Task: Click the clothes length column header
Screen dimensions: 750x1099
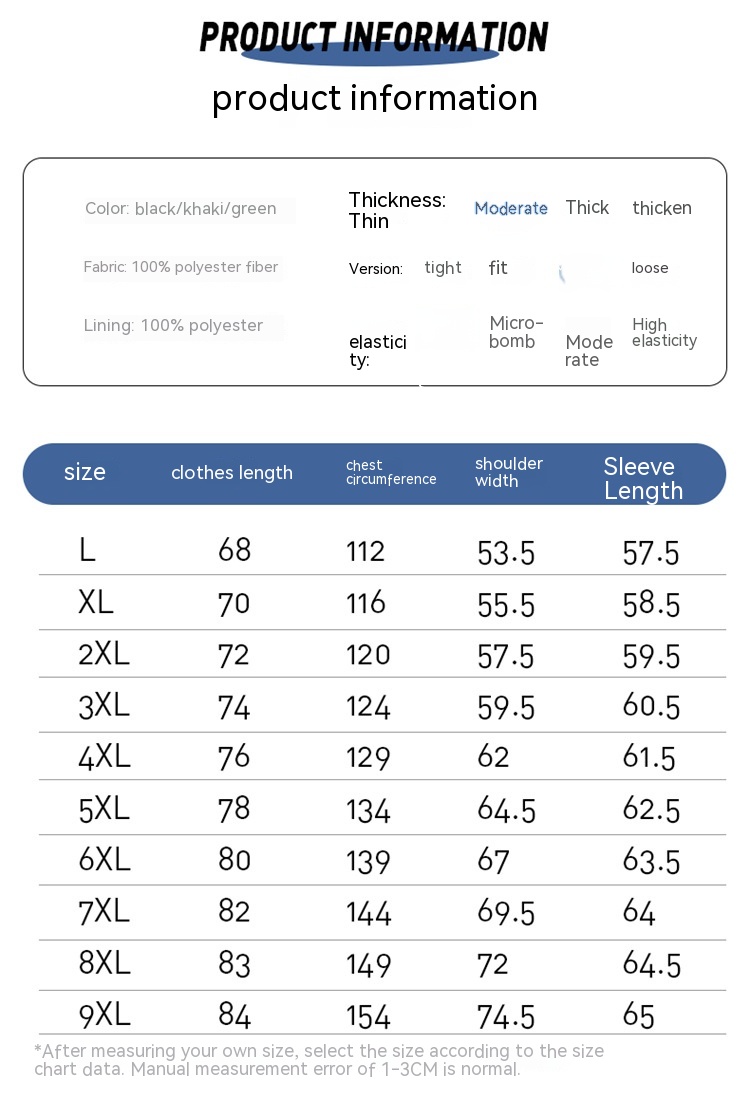Action: [x=232, y=473]
